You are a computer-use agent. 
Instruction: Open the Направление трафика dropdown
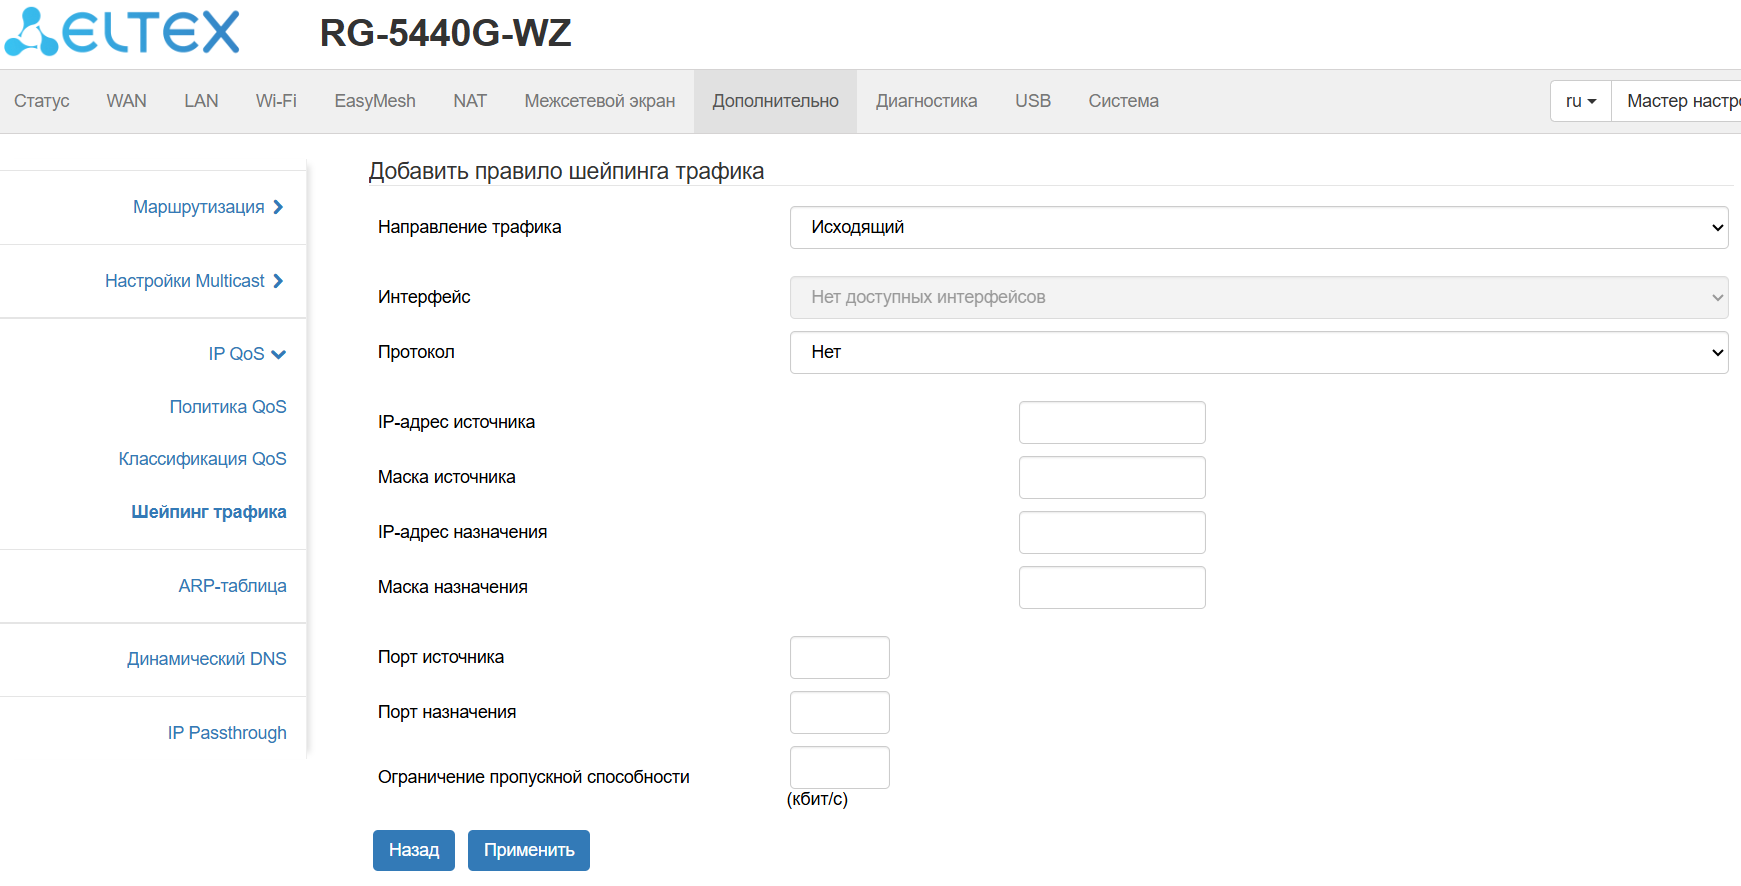[1258, 227]
